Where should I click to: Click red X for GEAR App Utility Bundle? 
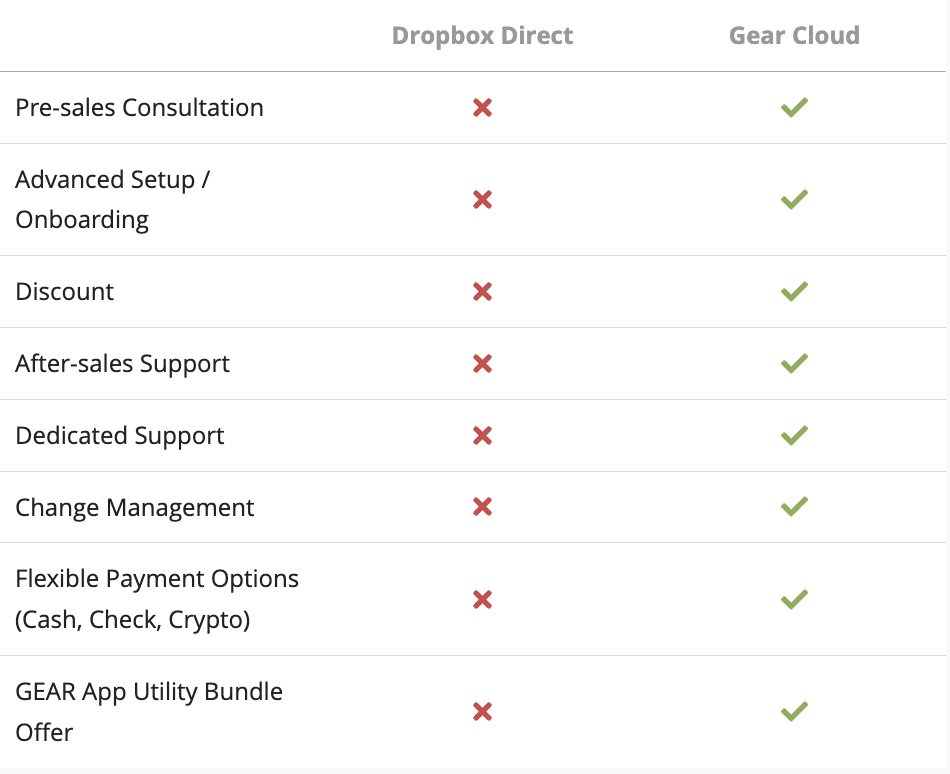(x=482, y=712)
